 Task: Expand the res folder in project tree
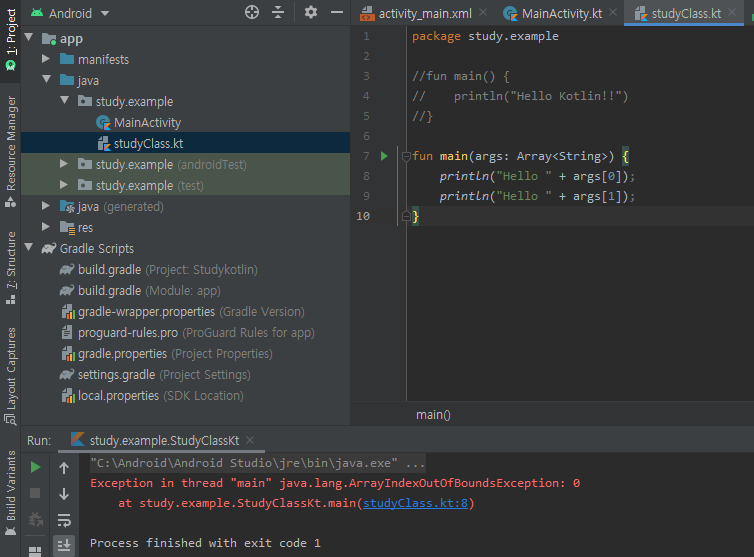point(47,227)
